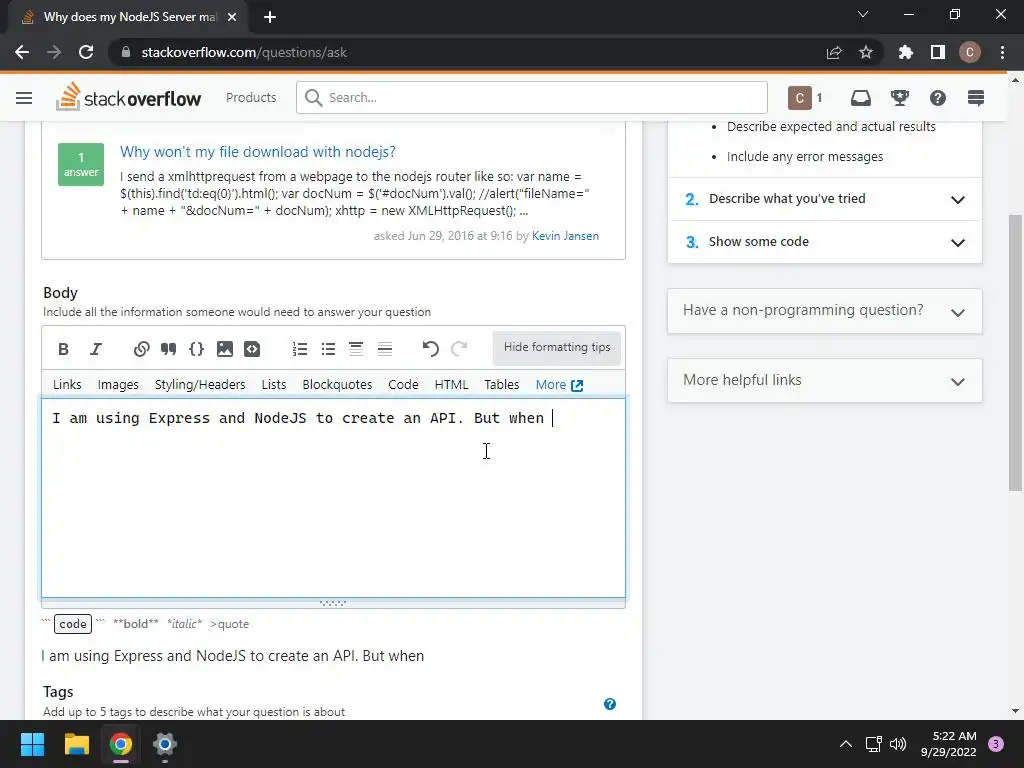
Task: Click the Tags help question mark icon
Action: tap(610, 704)
